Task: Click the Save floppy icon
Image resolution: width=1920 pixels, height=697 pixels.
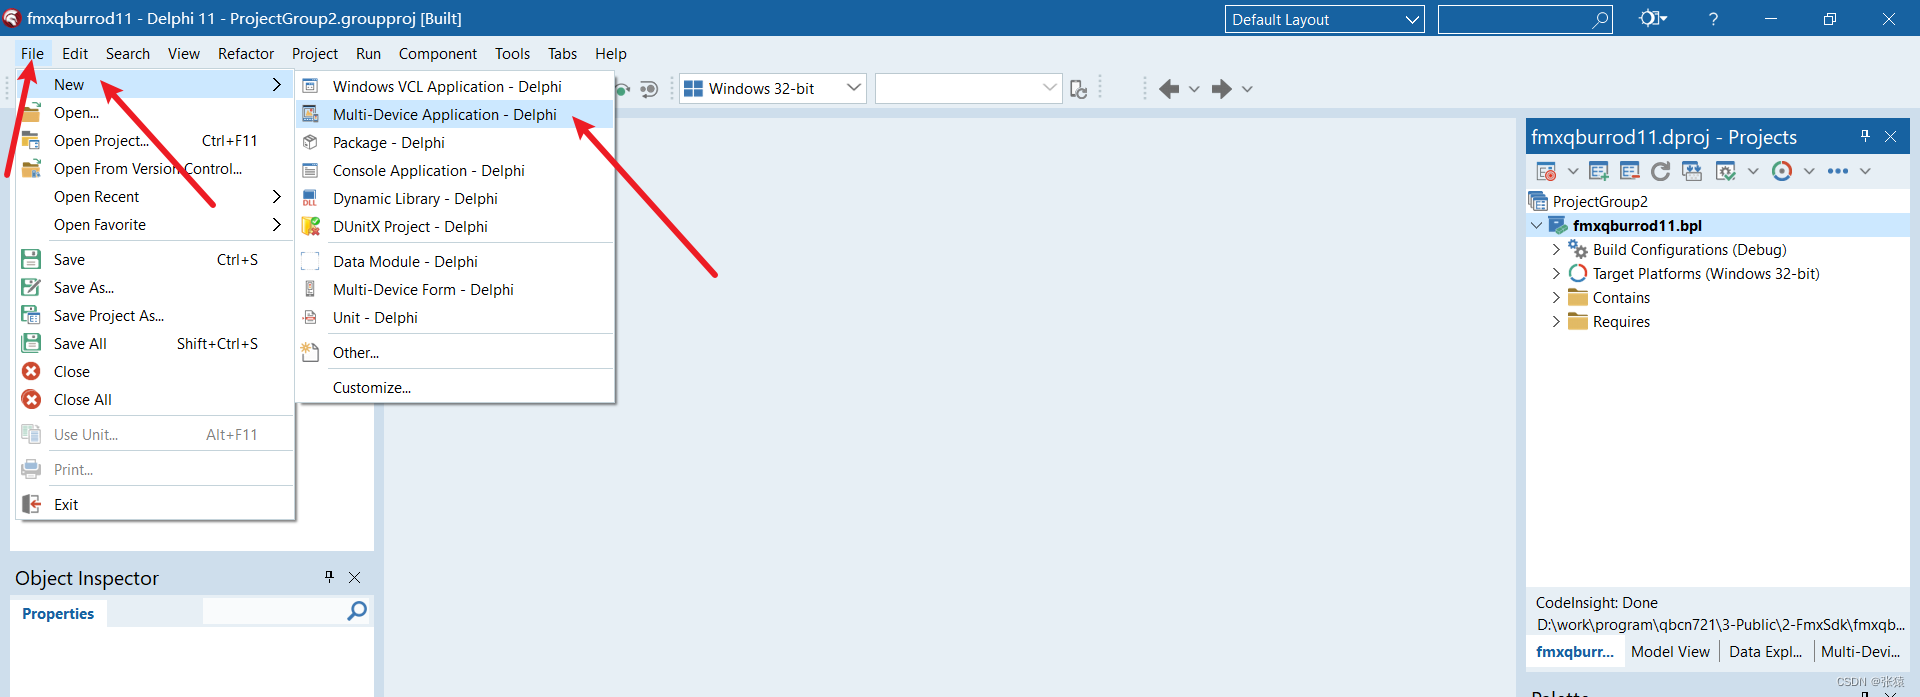Action: 31,259
